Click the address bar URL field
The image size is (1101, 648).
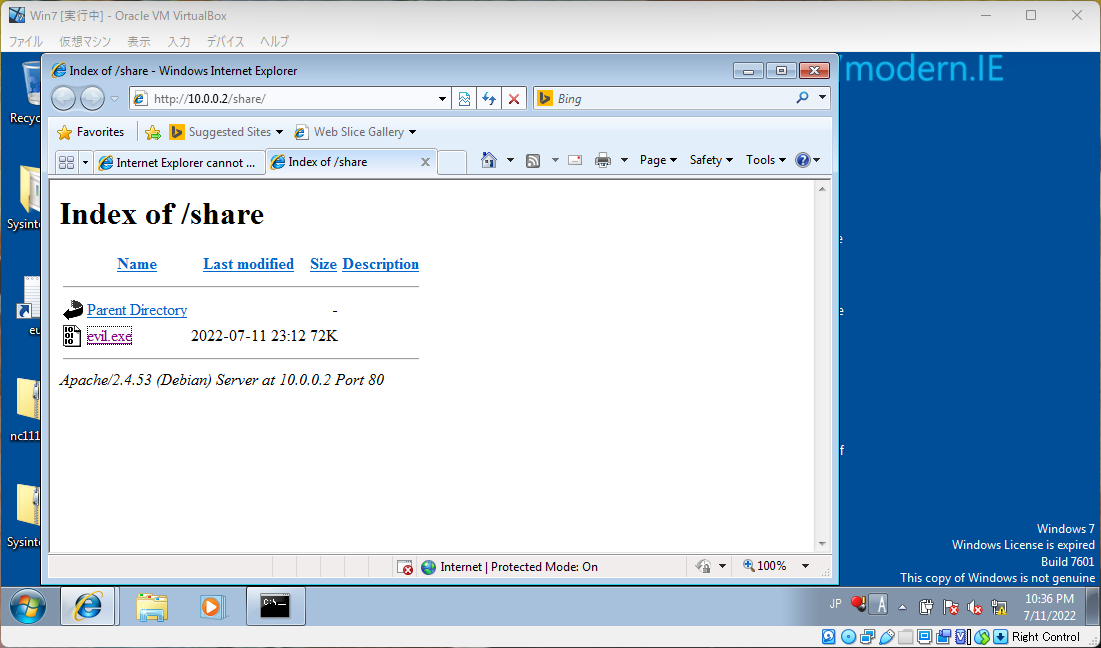284,99
